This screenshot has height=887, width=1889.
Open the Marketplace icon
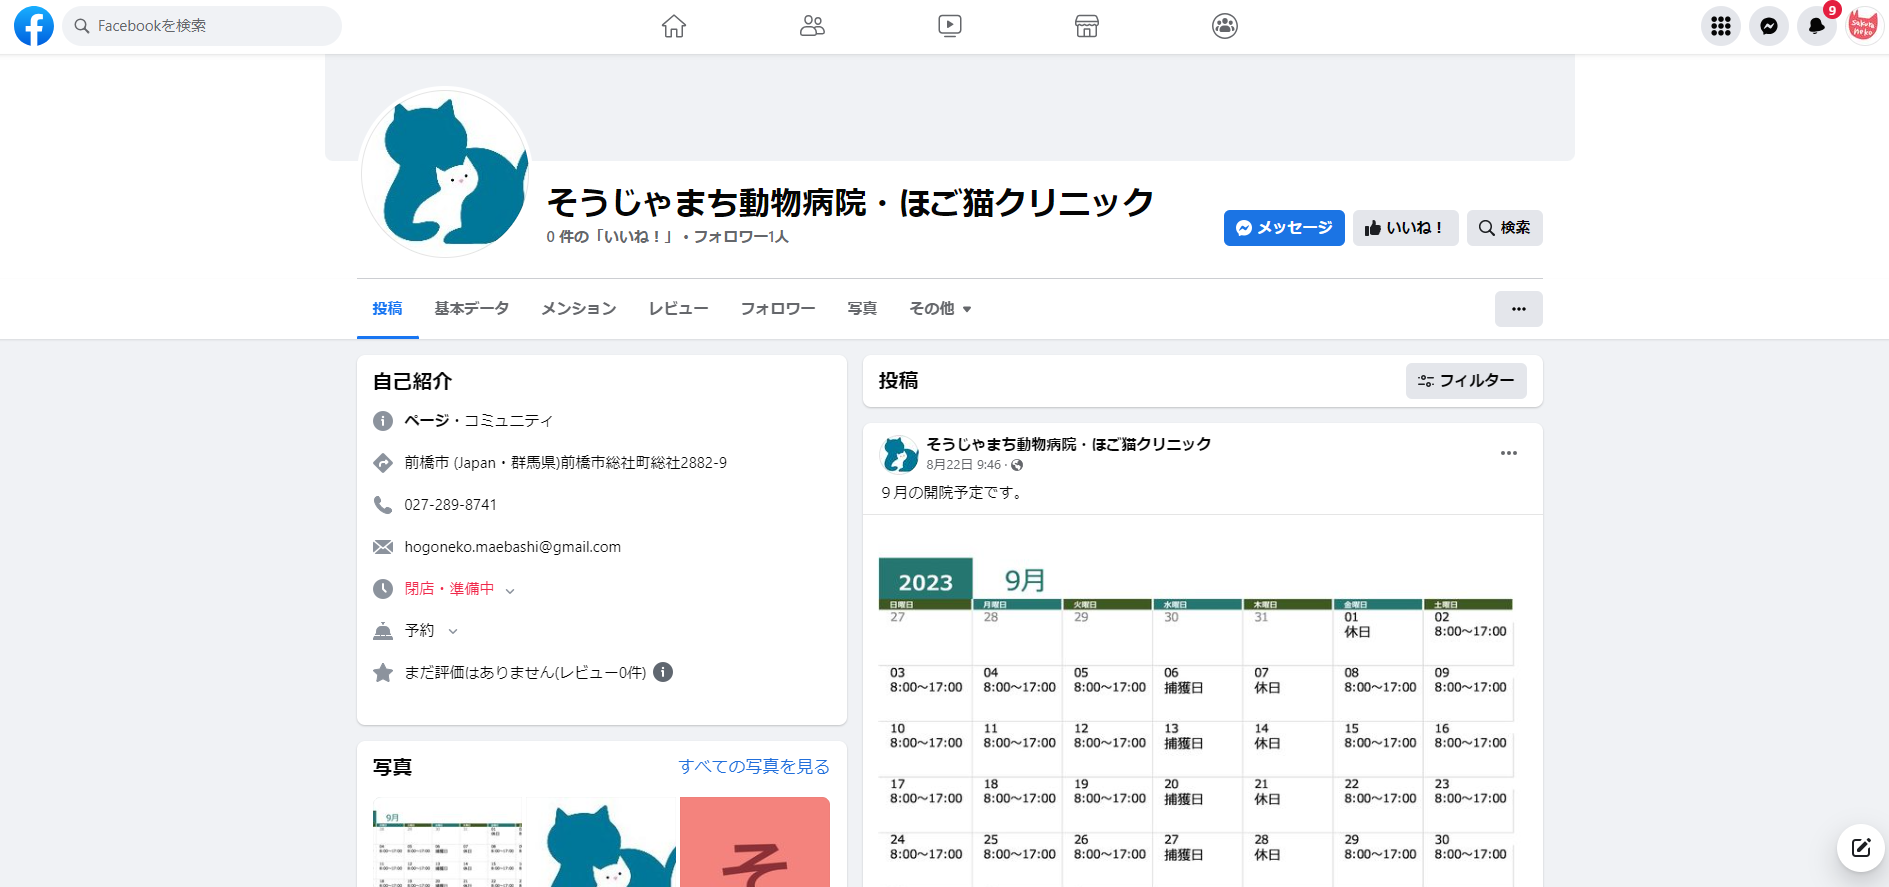click(x=1087, y=26)
